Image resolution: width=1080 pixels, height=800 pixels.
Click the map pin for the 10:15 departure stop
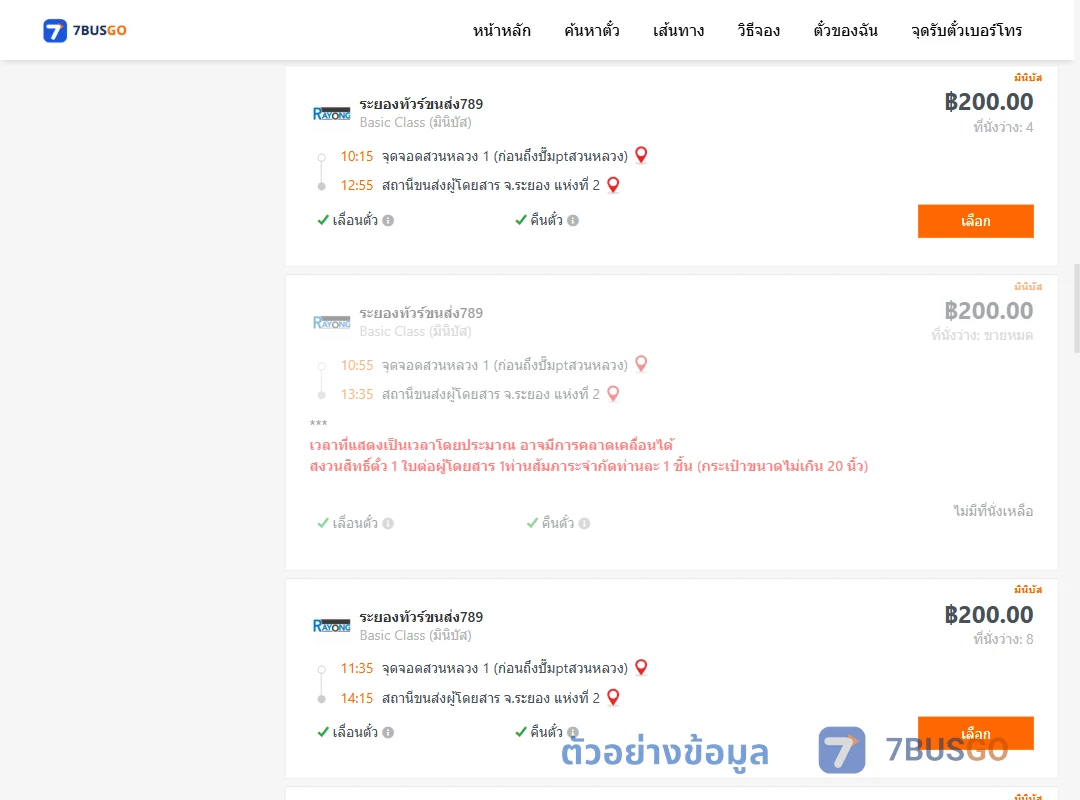(641, 155)
